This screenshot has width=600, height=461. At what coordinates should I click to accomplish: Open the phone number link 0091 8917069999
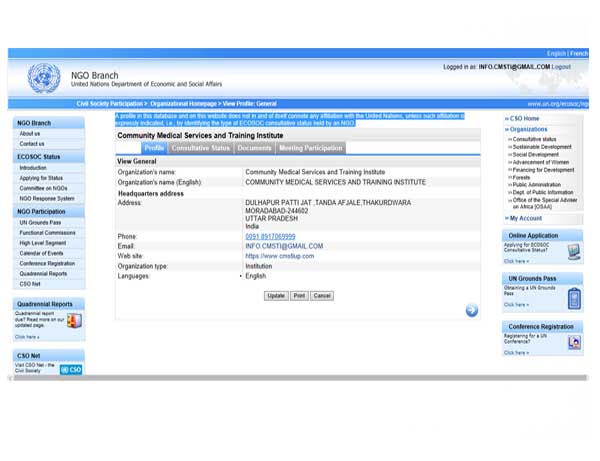click(270, 237)
